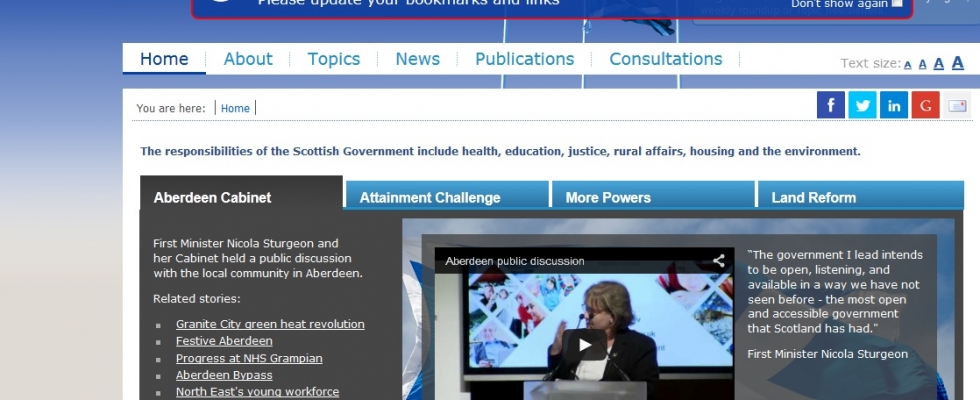Open the About menu

point(248,59)
